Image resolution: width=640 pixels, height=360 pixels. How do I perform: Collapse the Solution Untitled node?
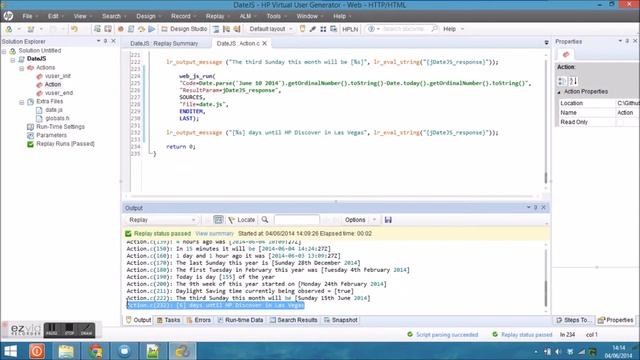[x=4, y=51]
